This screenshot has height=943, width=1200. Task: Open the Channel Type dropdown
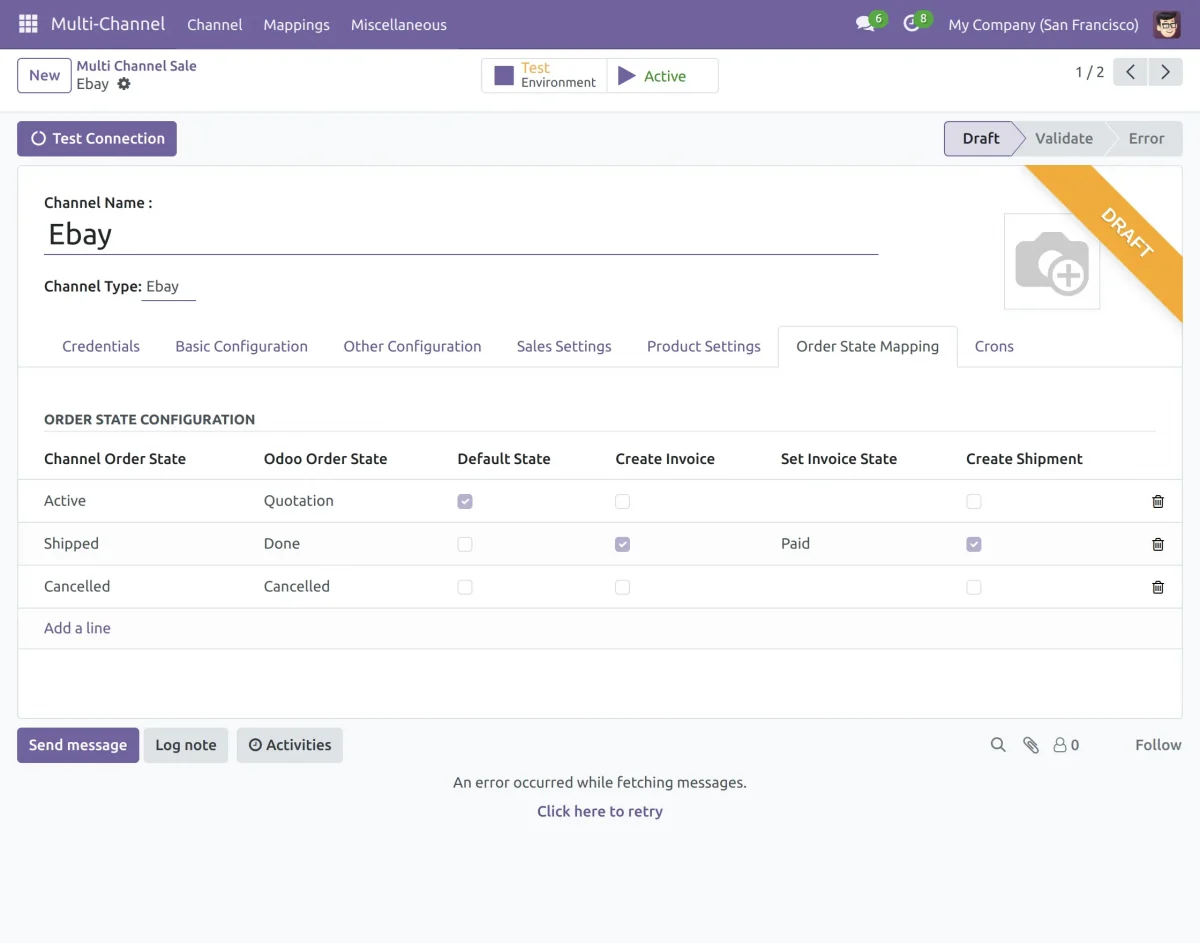pyautogui.click(x=168, y=287)
